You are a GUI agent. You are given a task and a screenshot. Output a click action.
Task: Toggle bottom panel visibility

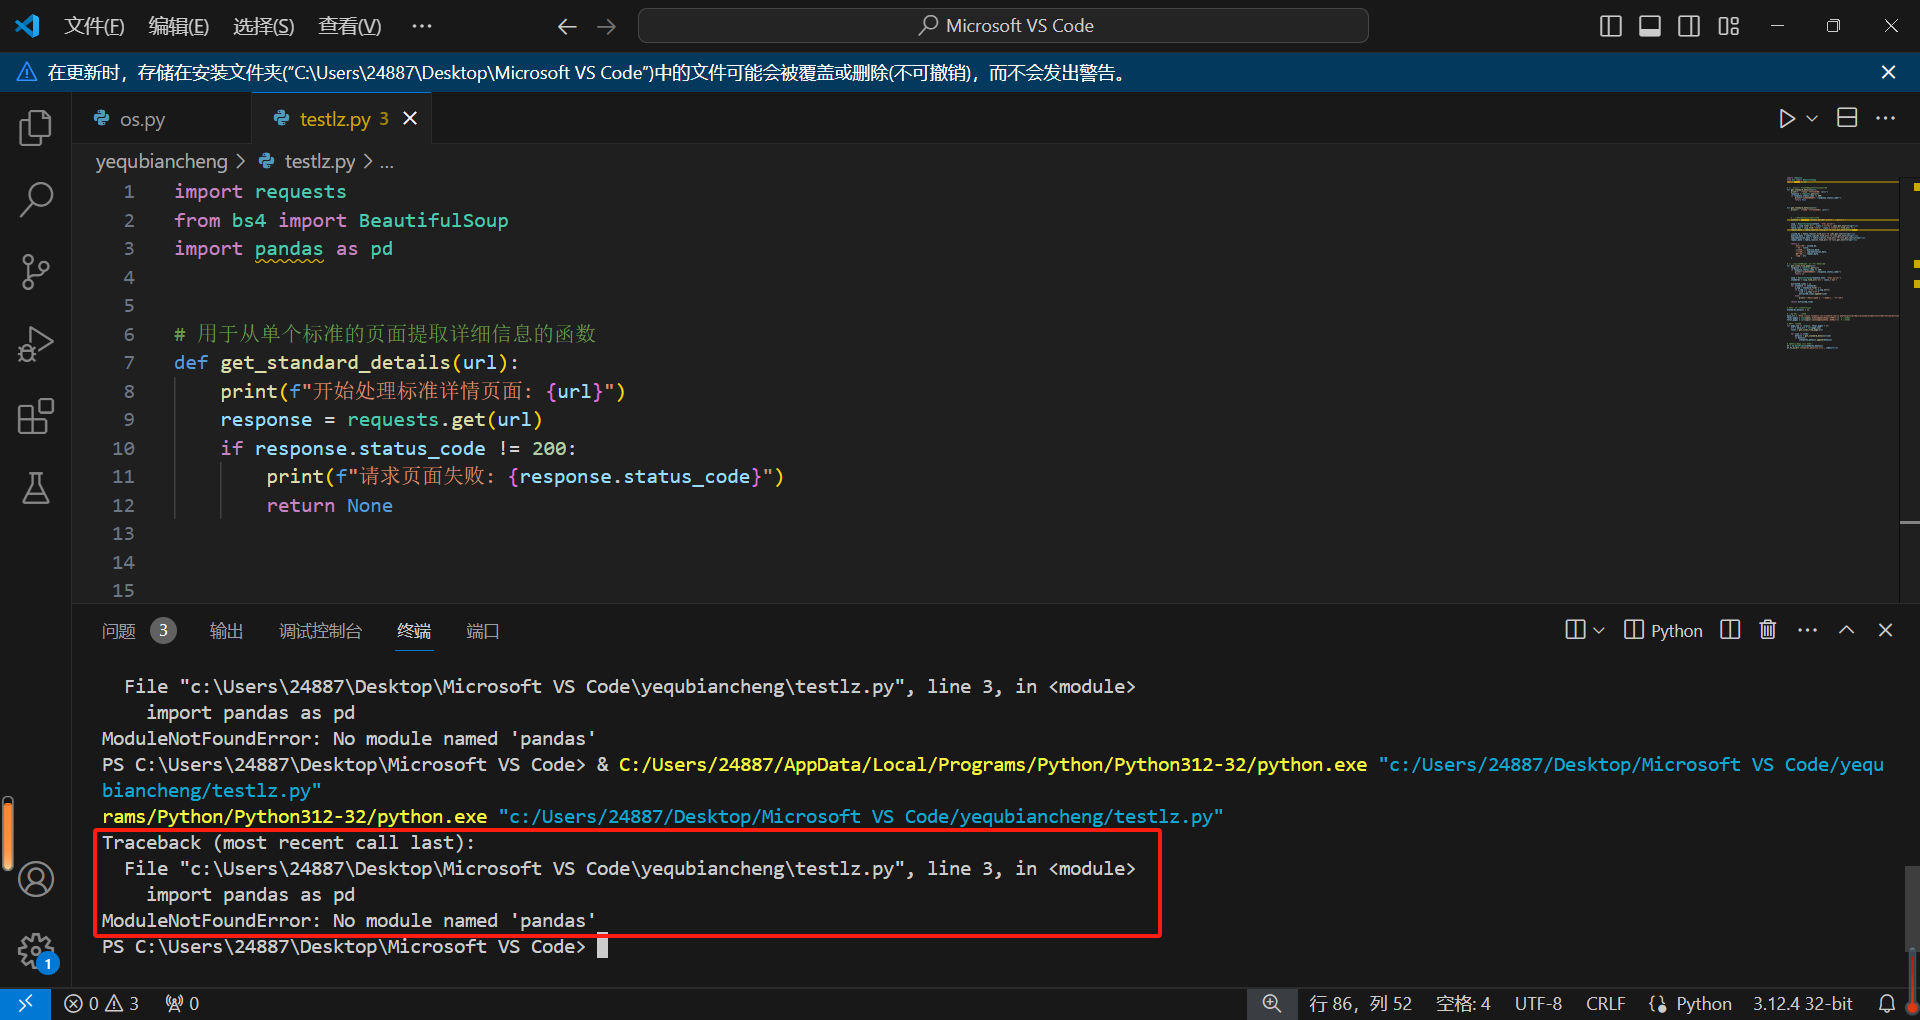click(1650, 26)
